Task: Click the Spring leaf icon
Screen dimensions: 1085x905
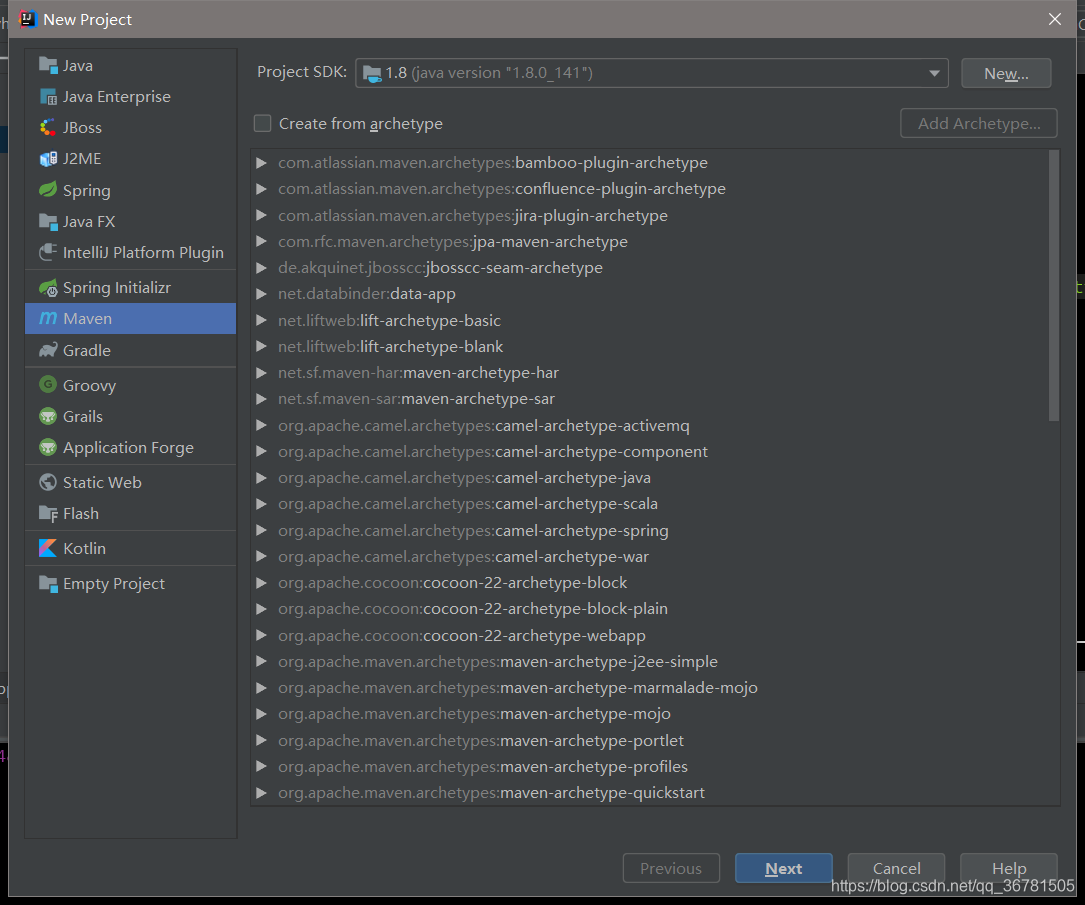Action: point(48,190)
